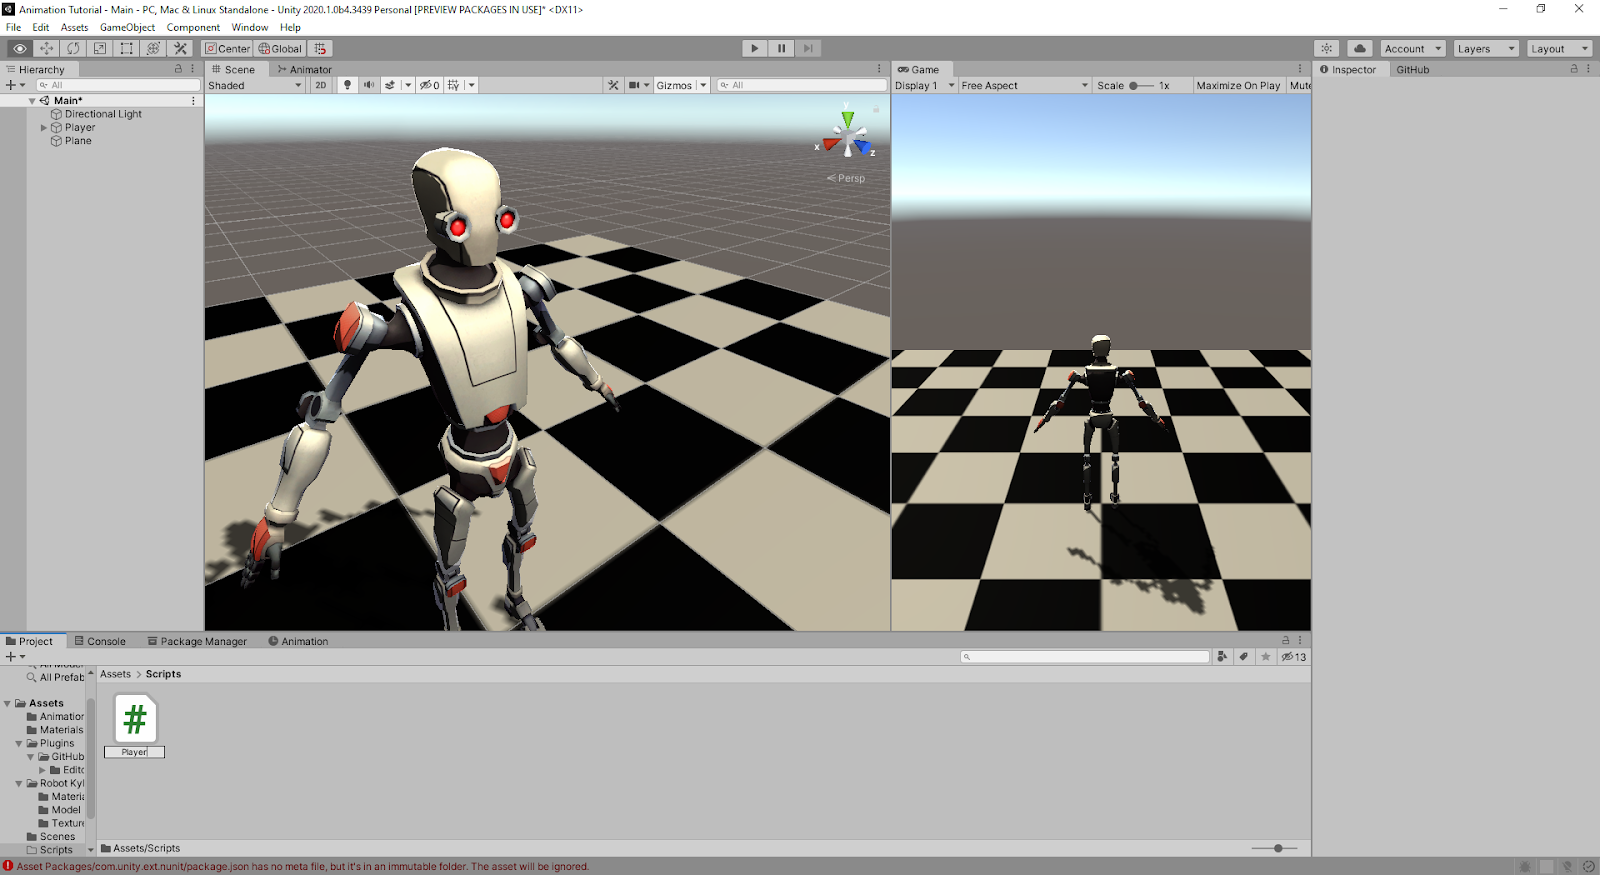Open the Free Aspect dropdown
The width and height of the screenshot is (1600, 875).
1025,85
